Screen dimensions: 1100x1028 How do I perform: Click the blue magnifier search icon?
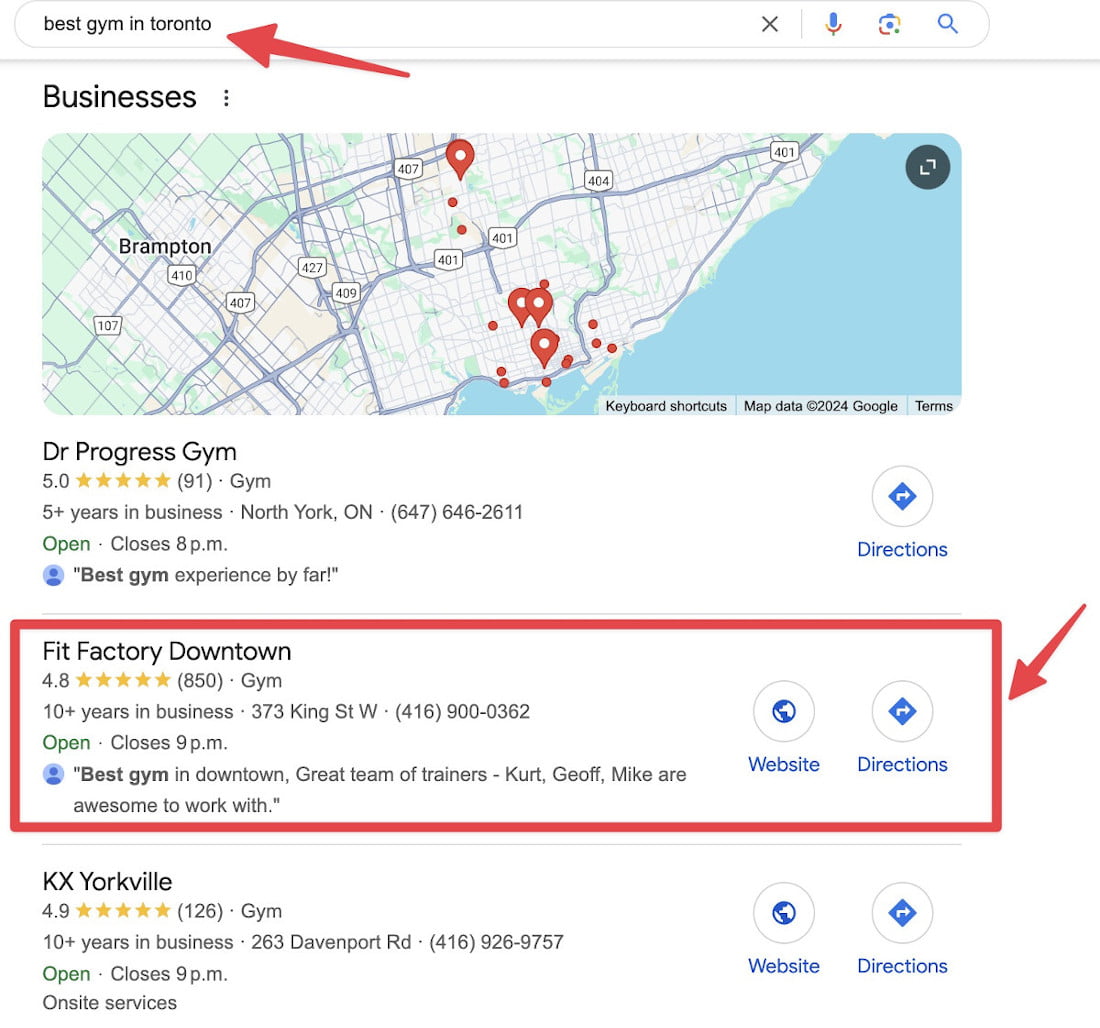tap(947, 24)
